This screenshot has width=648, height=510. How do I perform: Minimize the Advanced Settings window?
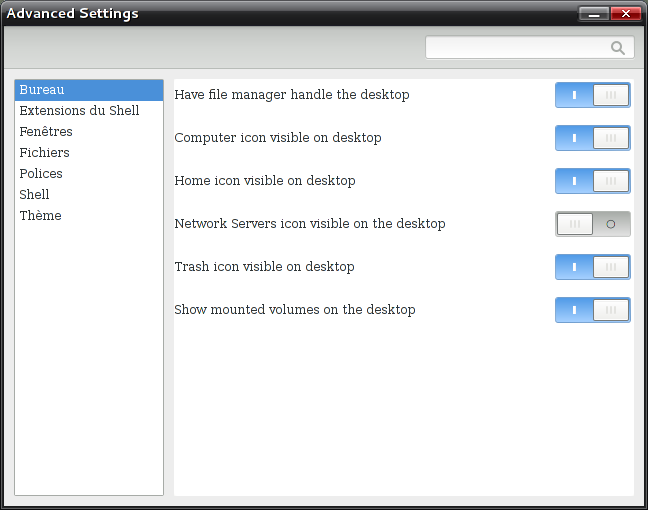click(x=594, y=14)
